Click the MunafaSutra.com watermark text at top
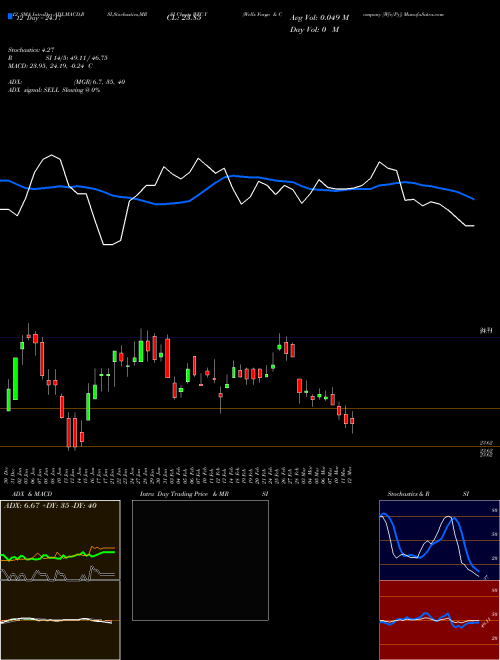 coord(426,14)
